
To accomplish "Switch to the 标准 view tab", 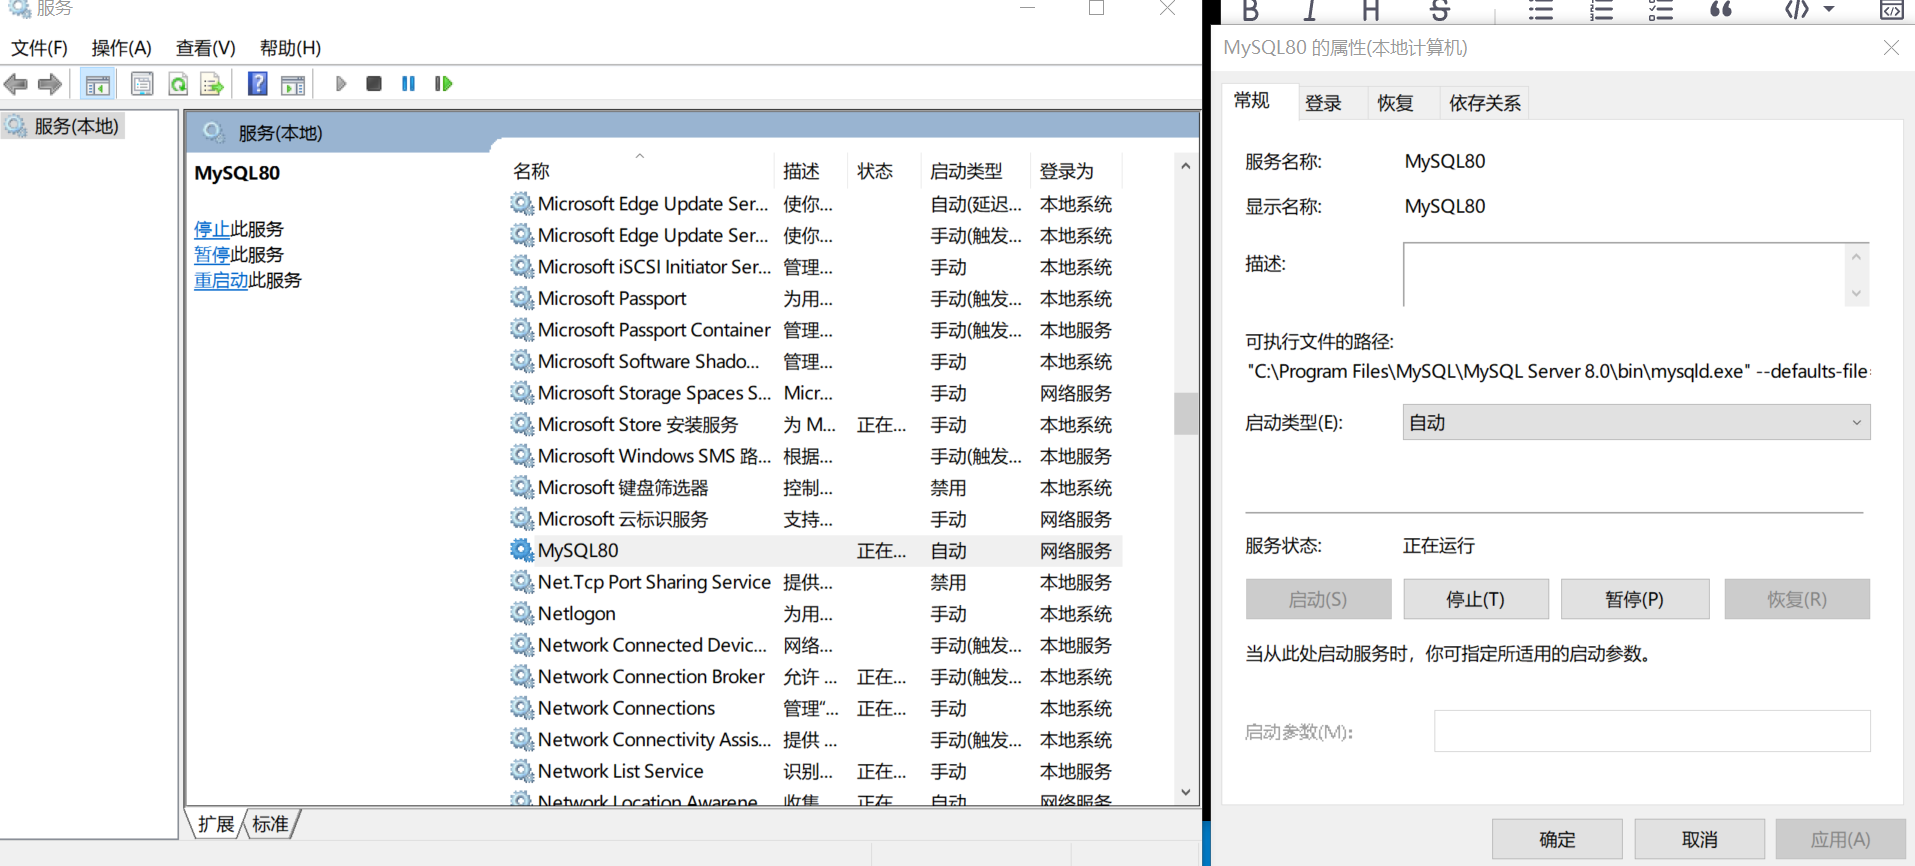I will pos(270,824).
